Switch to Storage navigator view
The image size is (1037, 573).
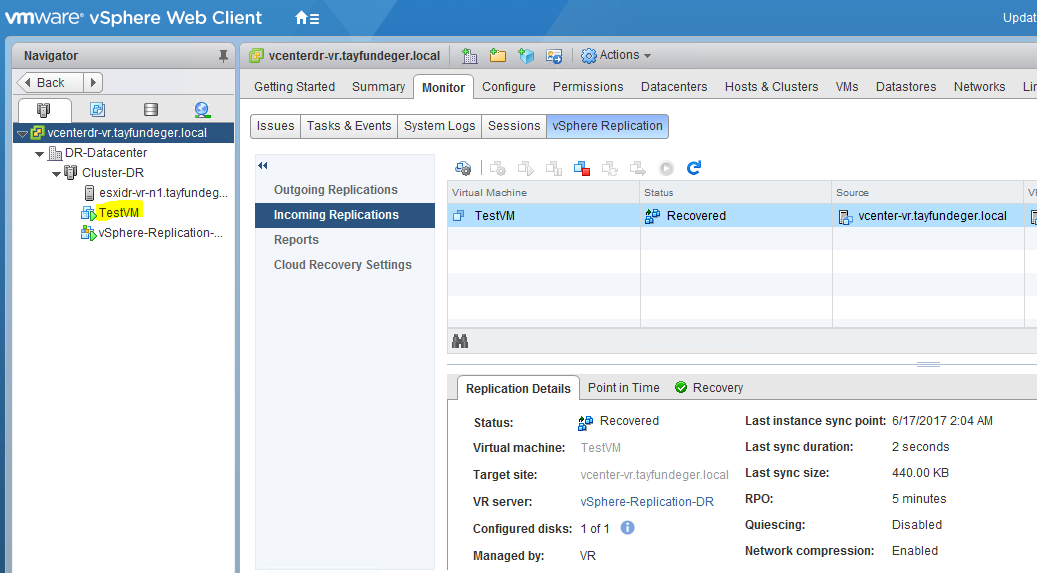[151, 110]
